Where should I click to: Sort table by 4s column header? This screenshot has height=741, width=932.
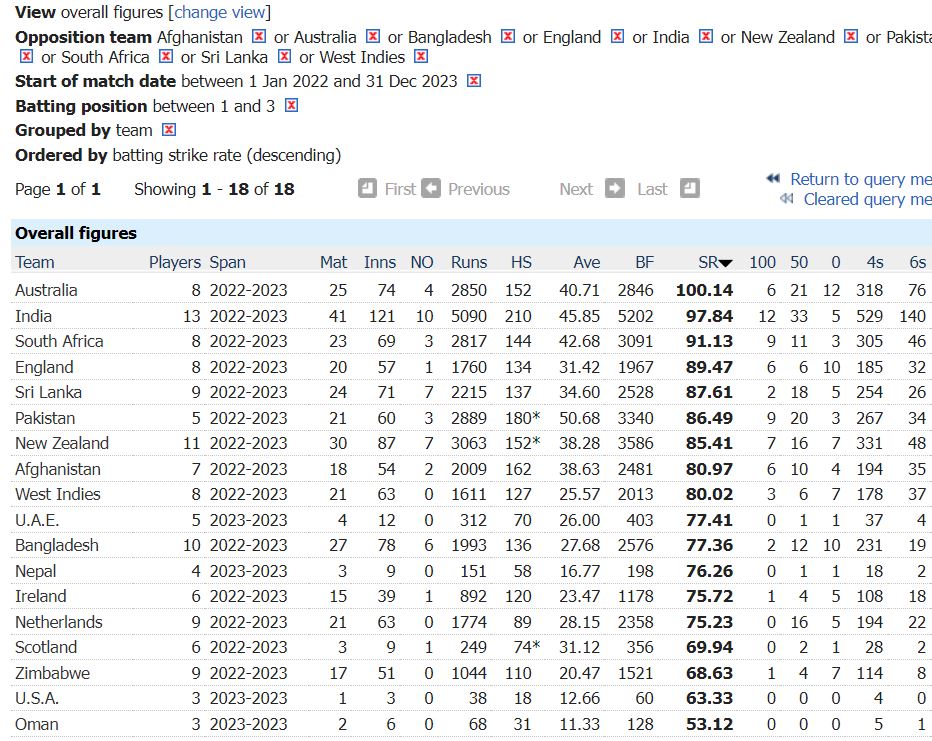pyautogui.click(x=875, y=262)
